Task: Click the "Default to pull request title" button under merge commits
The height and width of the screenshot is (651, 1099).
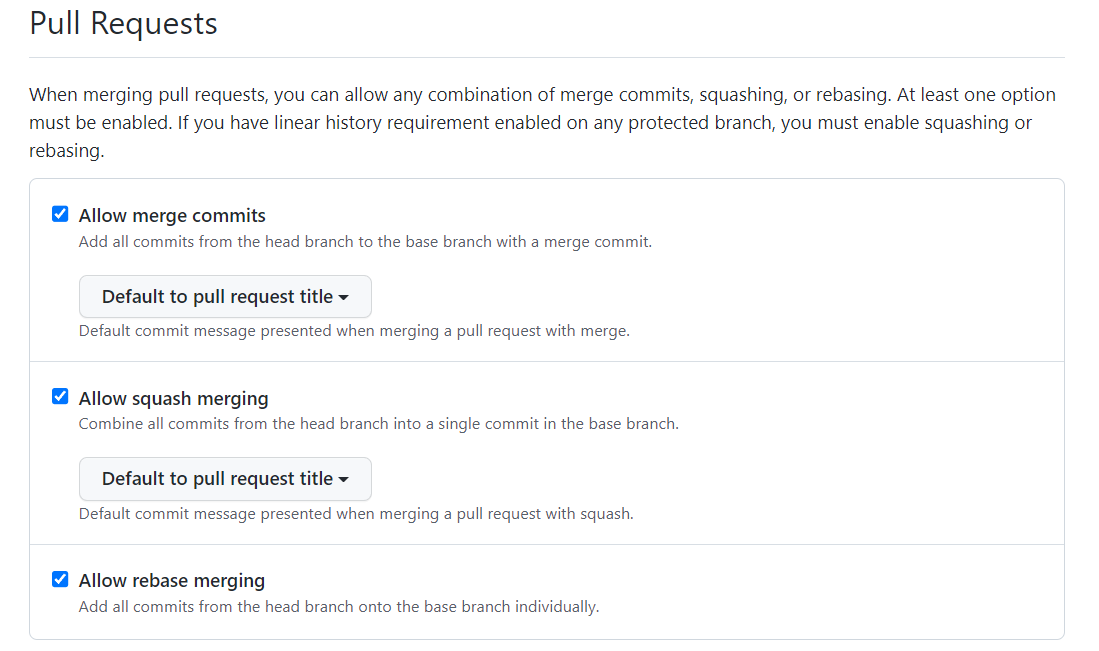Action: pos(224,296)
